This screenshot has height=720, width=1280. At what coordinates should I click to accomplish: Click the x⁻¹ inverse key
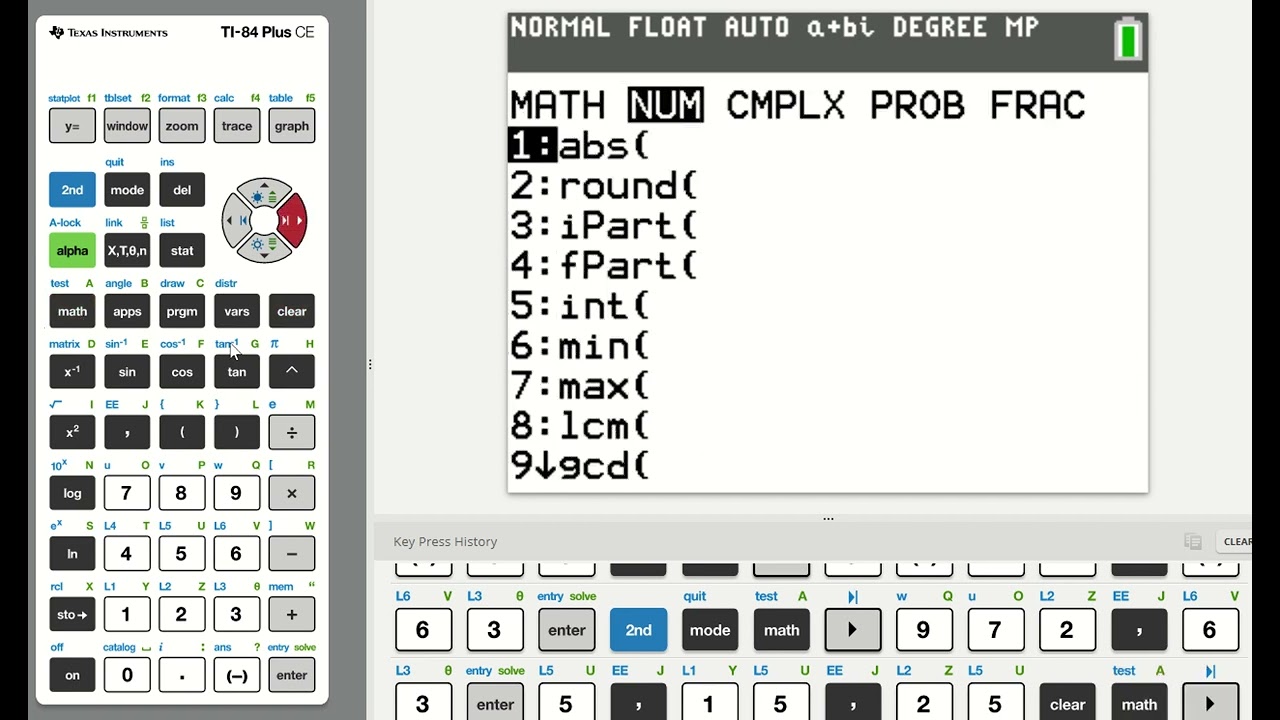point(72,372)
